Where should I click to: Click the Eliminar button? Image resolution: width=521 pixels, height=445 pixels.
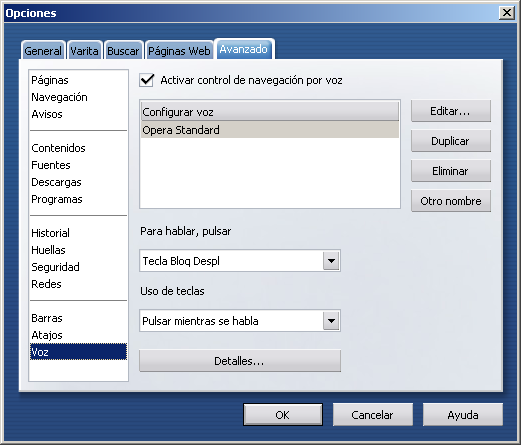451,171
